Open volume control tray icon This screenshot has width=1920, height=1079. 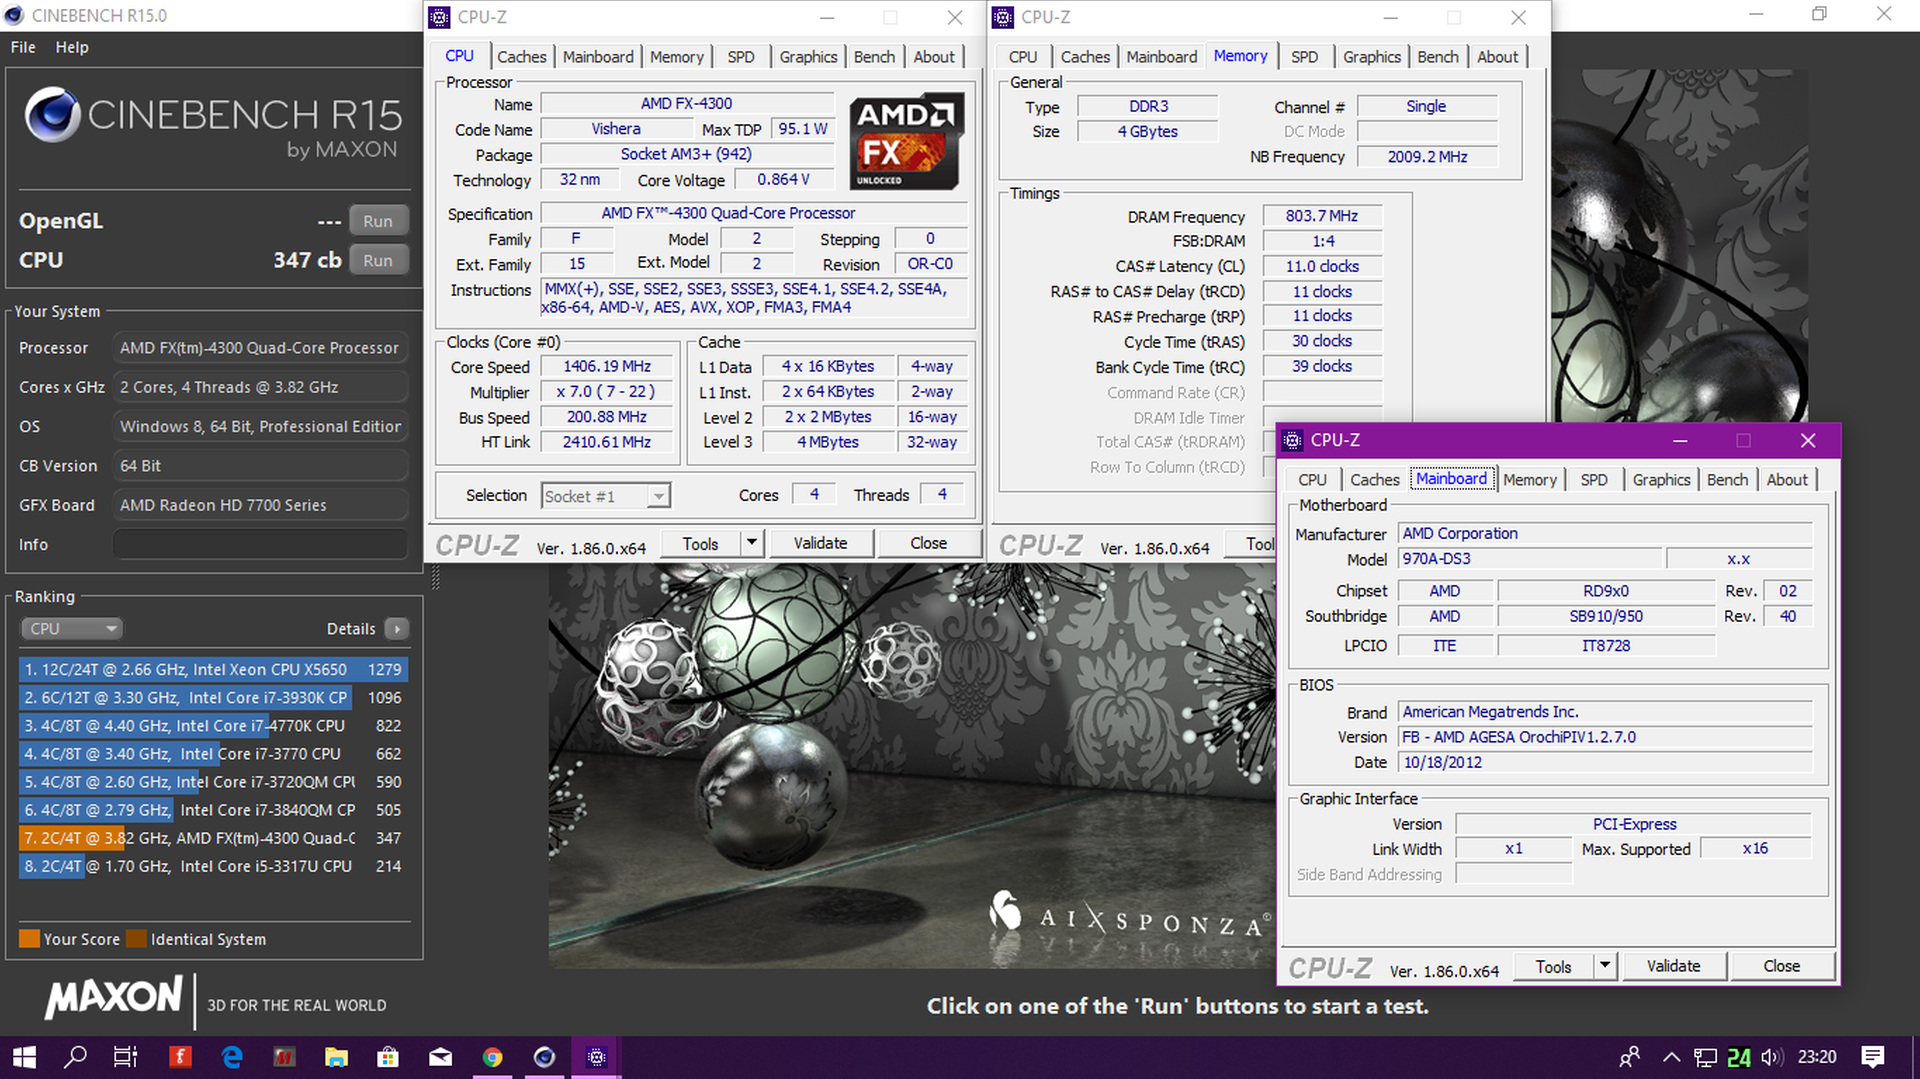(x=1772, y=1057)
